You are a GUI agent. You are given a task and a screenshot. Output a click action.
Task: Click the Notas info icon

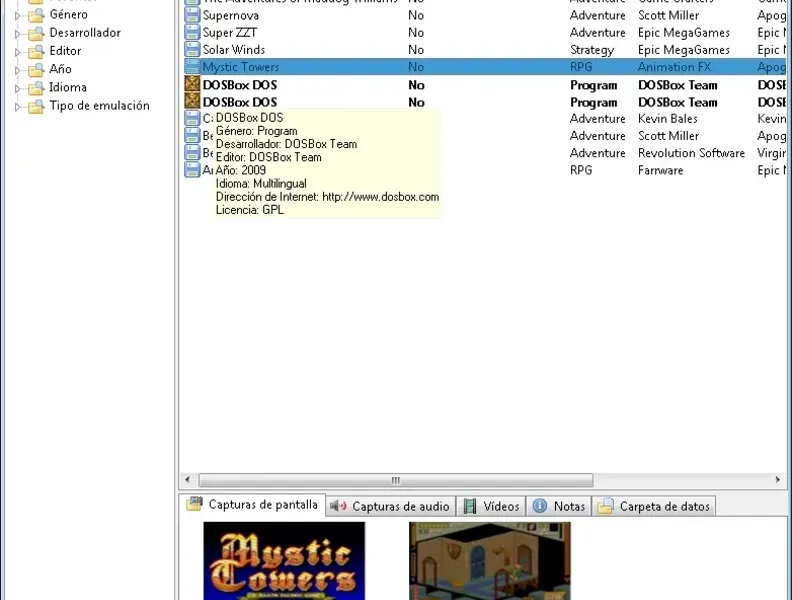[x=540, y=506]
